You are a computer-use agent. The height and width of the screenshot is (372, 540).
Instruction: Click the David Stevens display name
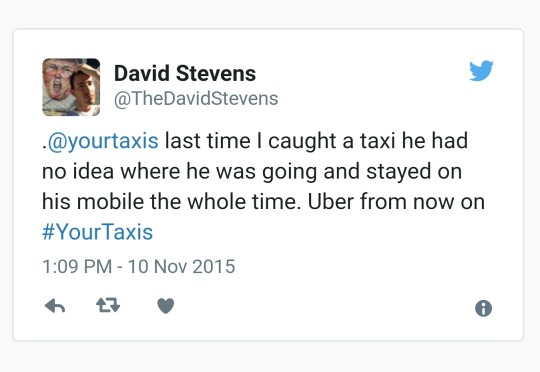(185, 73)
